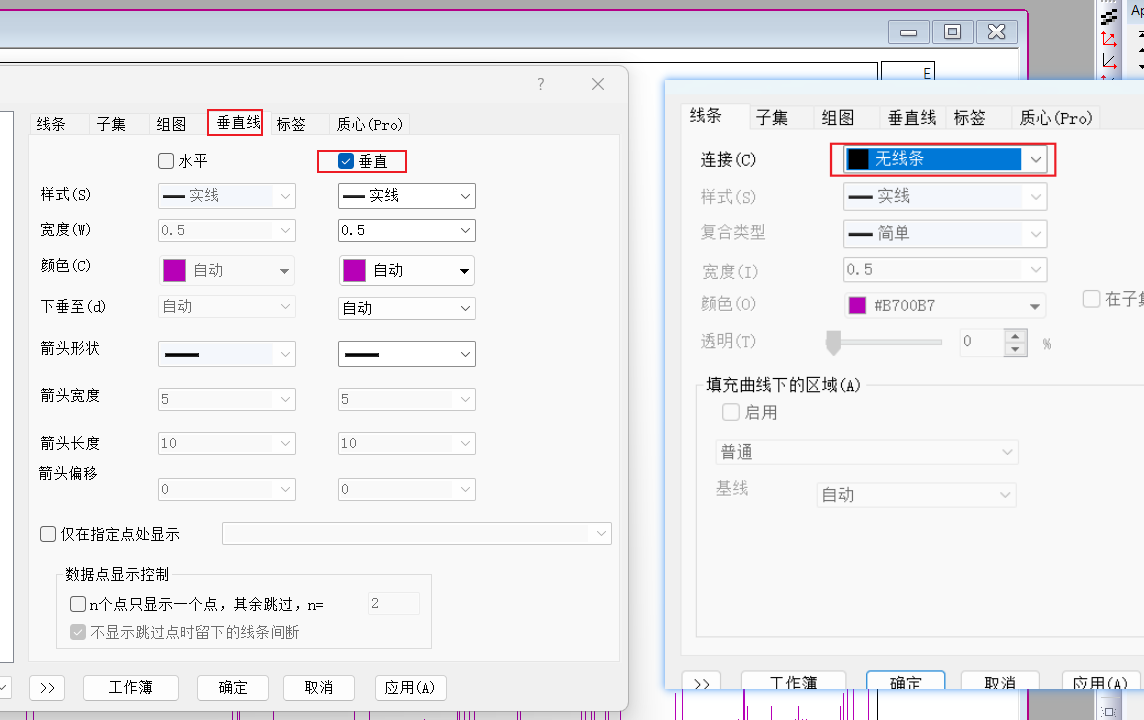Open the 基线 自动 dropdown
1144x720 pixels.
(x=916, y=495)
